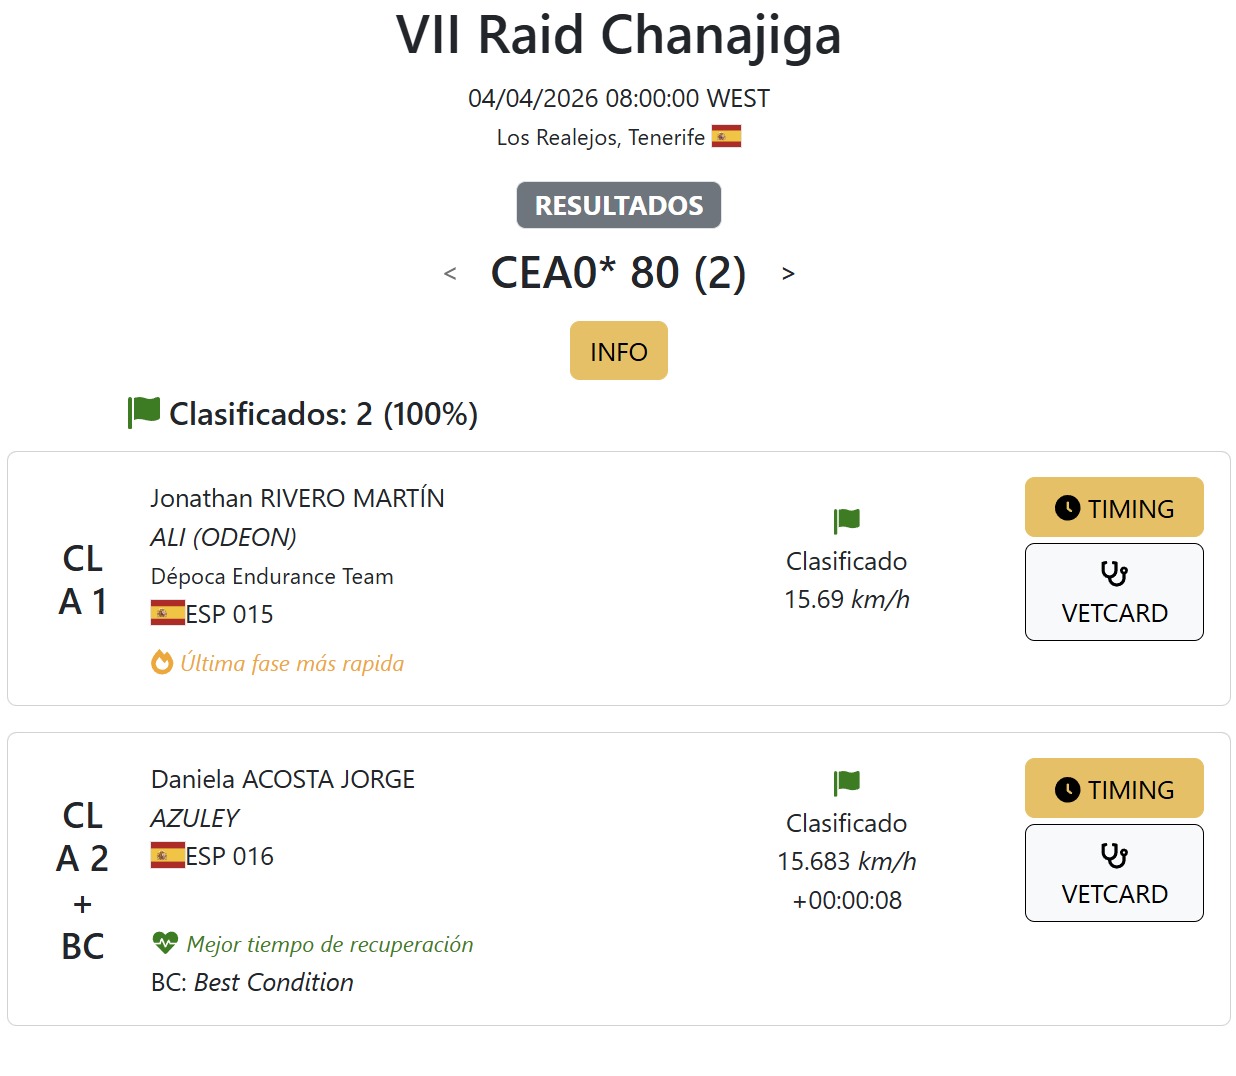This screenshot has width=1236, height=1076.
Task: Click the heart icon for Mejor tiempo de recuperación
Action: [x=165, y=942]
